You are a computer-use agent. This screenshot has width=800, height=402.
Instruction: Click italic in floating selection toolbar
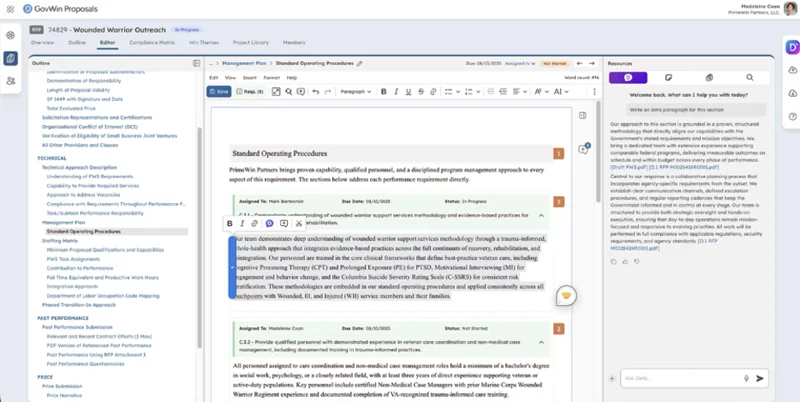pyautogui.click(x=242, y=223)
